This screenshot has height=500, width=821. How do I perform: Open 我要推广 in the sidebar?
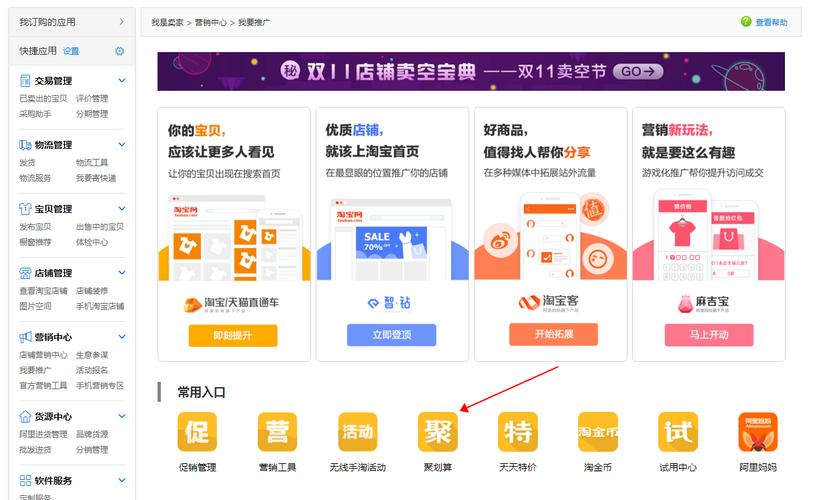pos(35,370)
